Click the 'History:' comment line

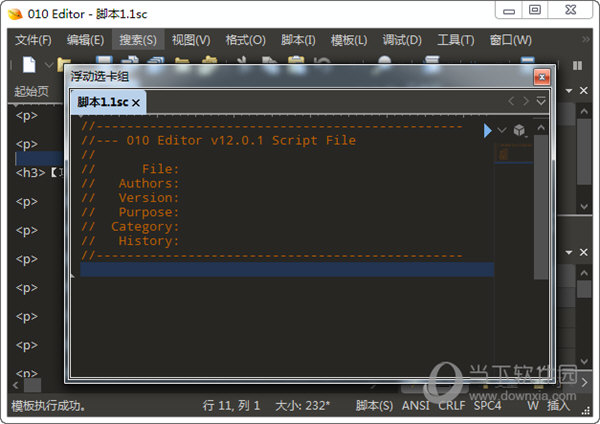(x=130, y=241)
